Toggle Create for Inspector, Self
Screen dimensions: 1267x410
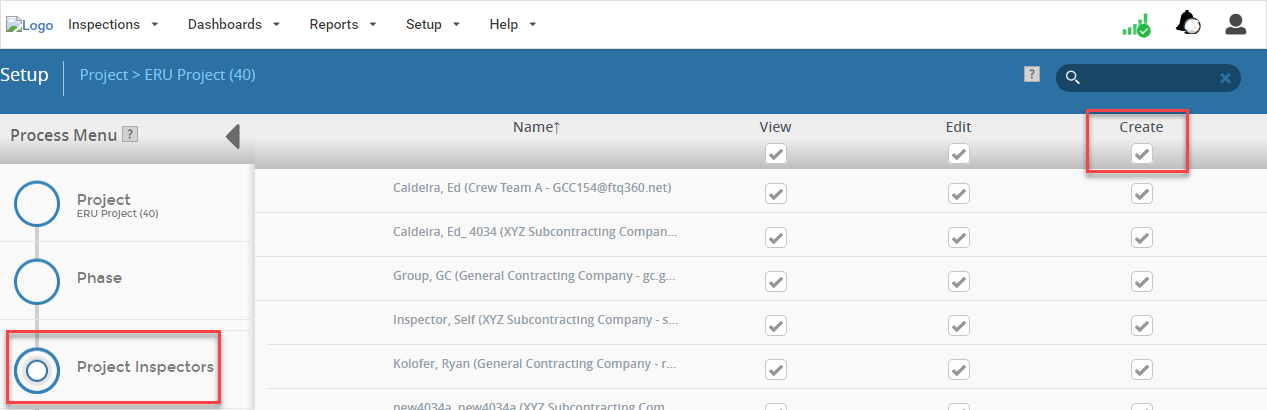(x=1142, y=326)
